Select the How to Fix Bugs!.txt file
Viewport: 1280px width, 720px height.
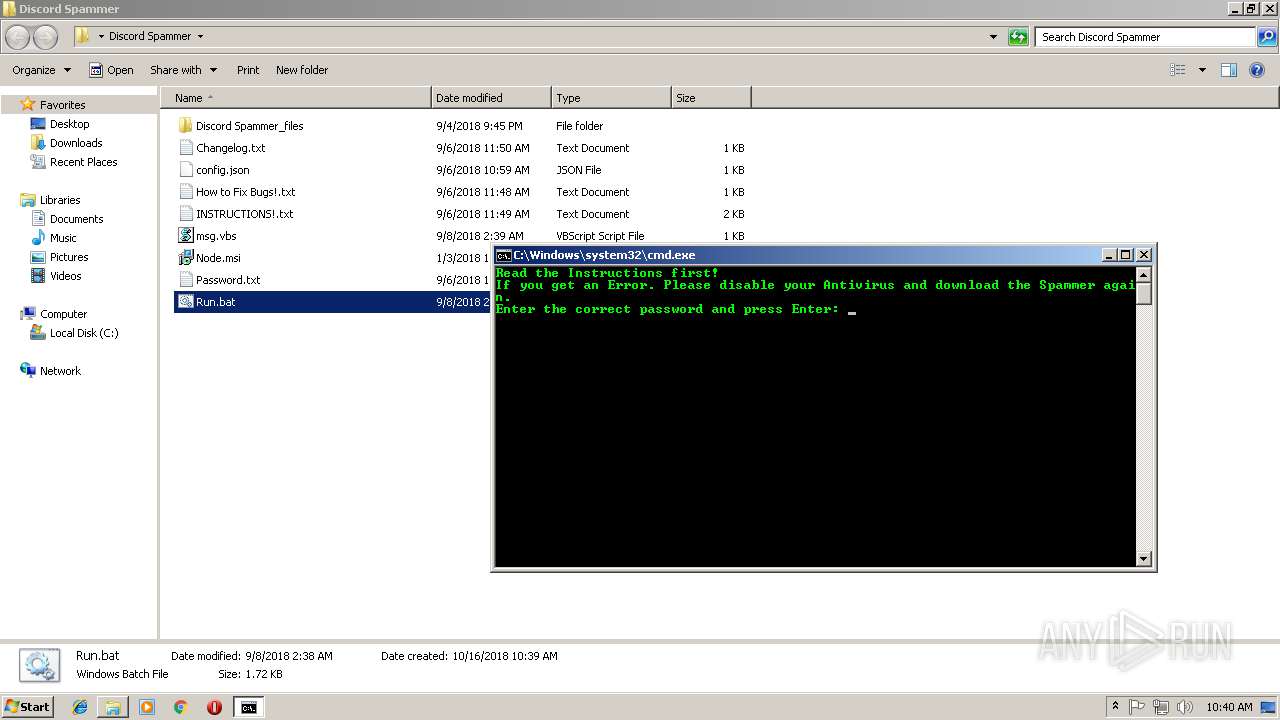point(245,192)
